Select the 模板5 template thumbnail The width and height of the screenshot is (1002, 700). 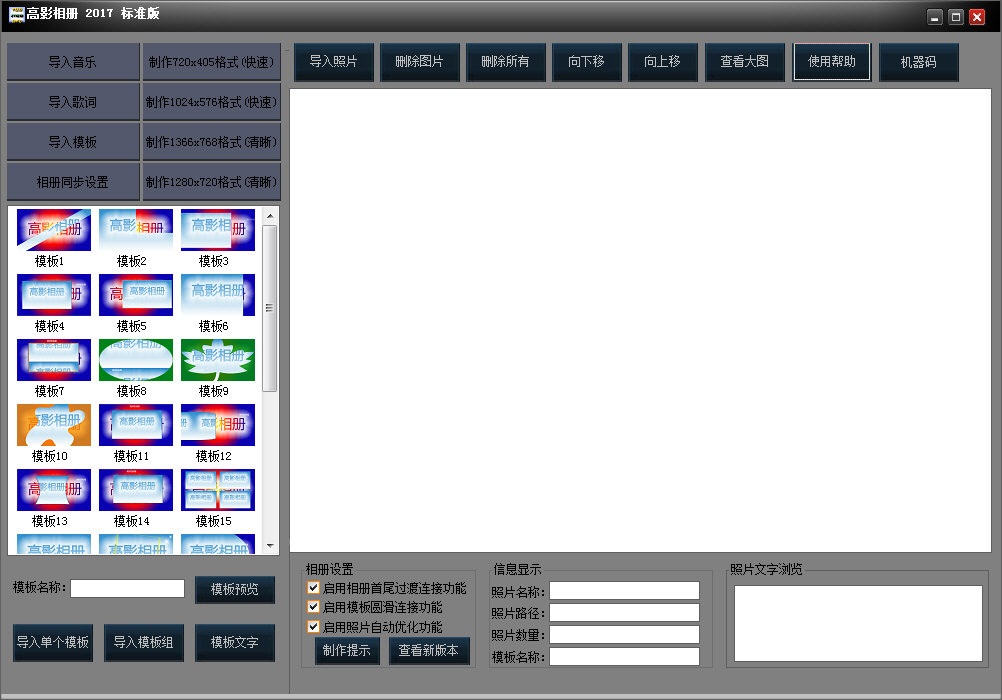point(136,294)
